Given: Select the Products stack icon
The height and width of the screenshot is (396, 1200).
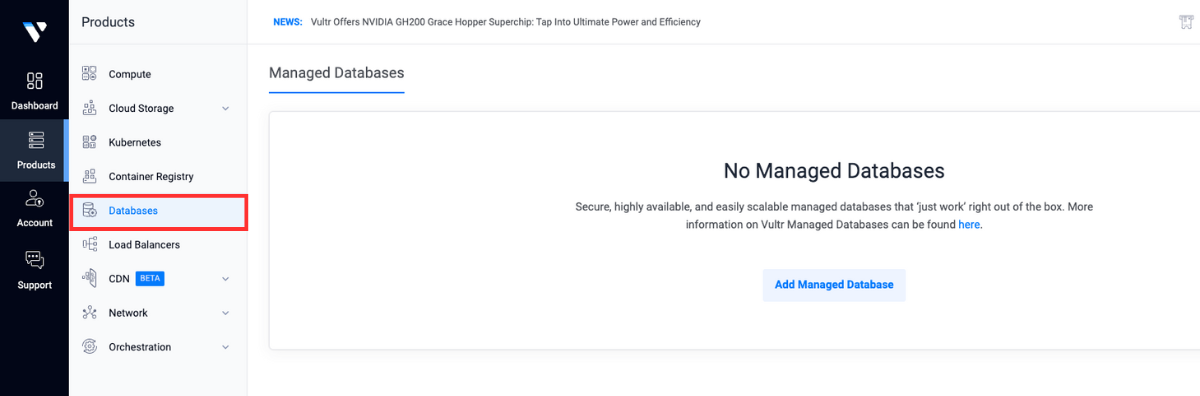Looking at the screenshot, I should (35, 141).
